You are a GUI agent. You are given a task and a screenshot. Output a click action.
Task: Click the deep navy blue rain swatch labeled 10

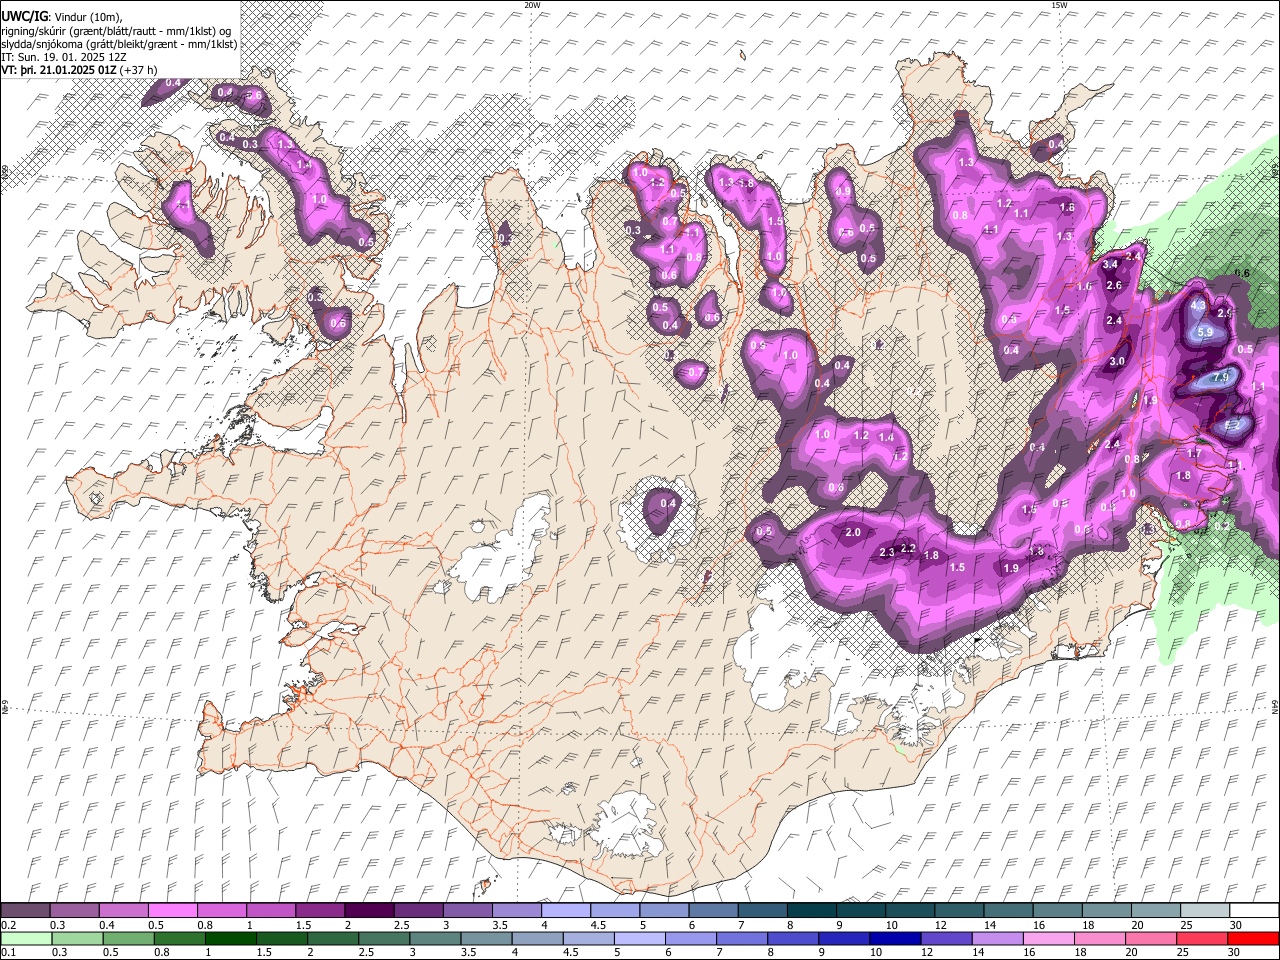click(895, 939)
